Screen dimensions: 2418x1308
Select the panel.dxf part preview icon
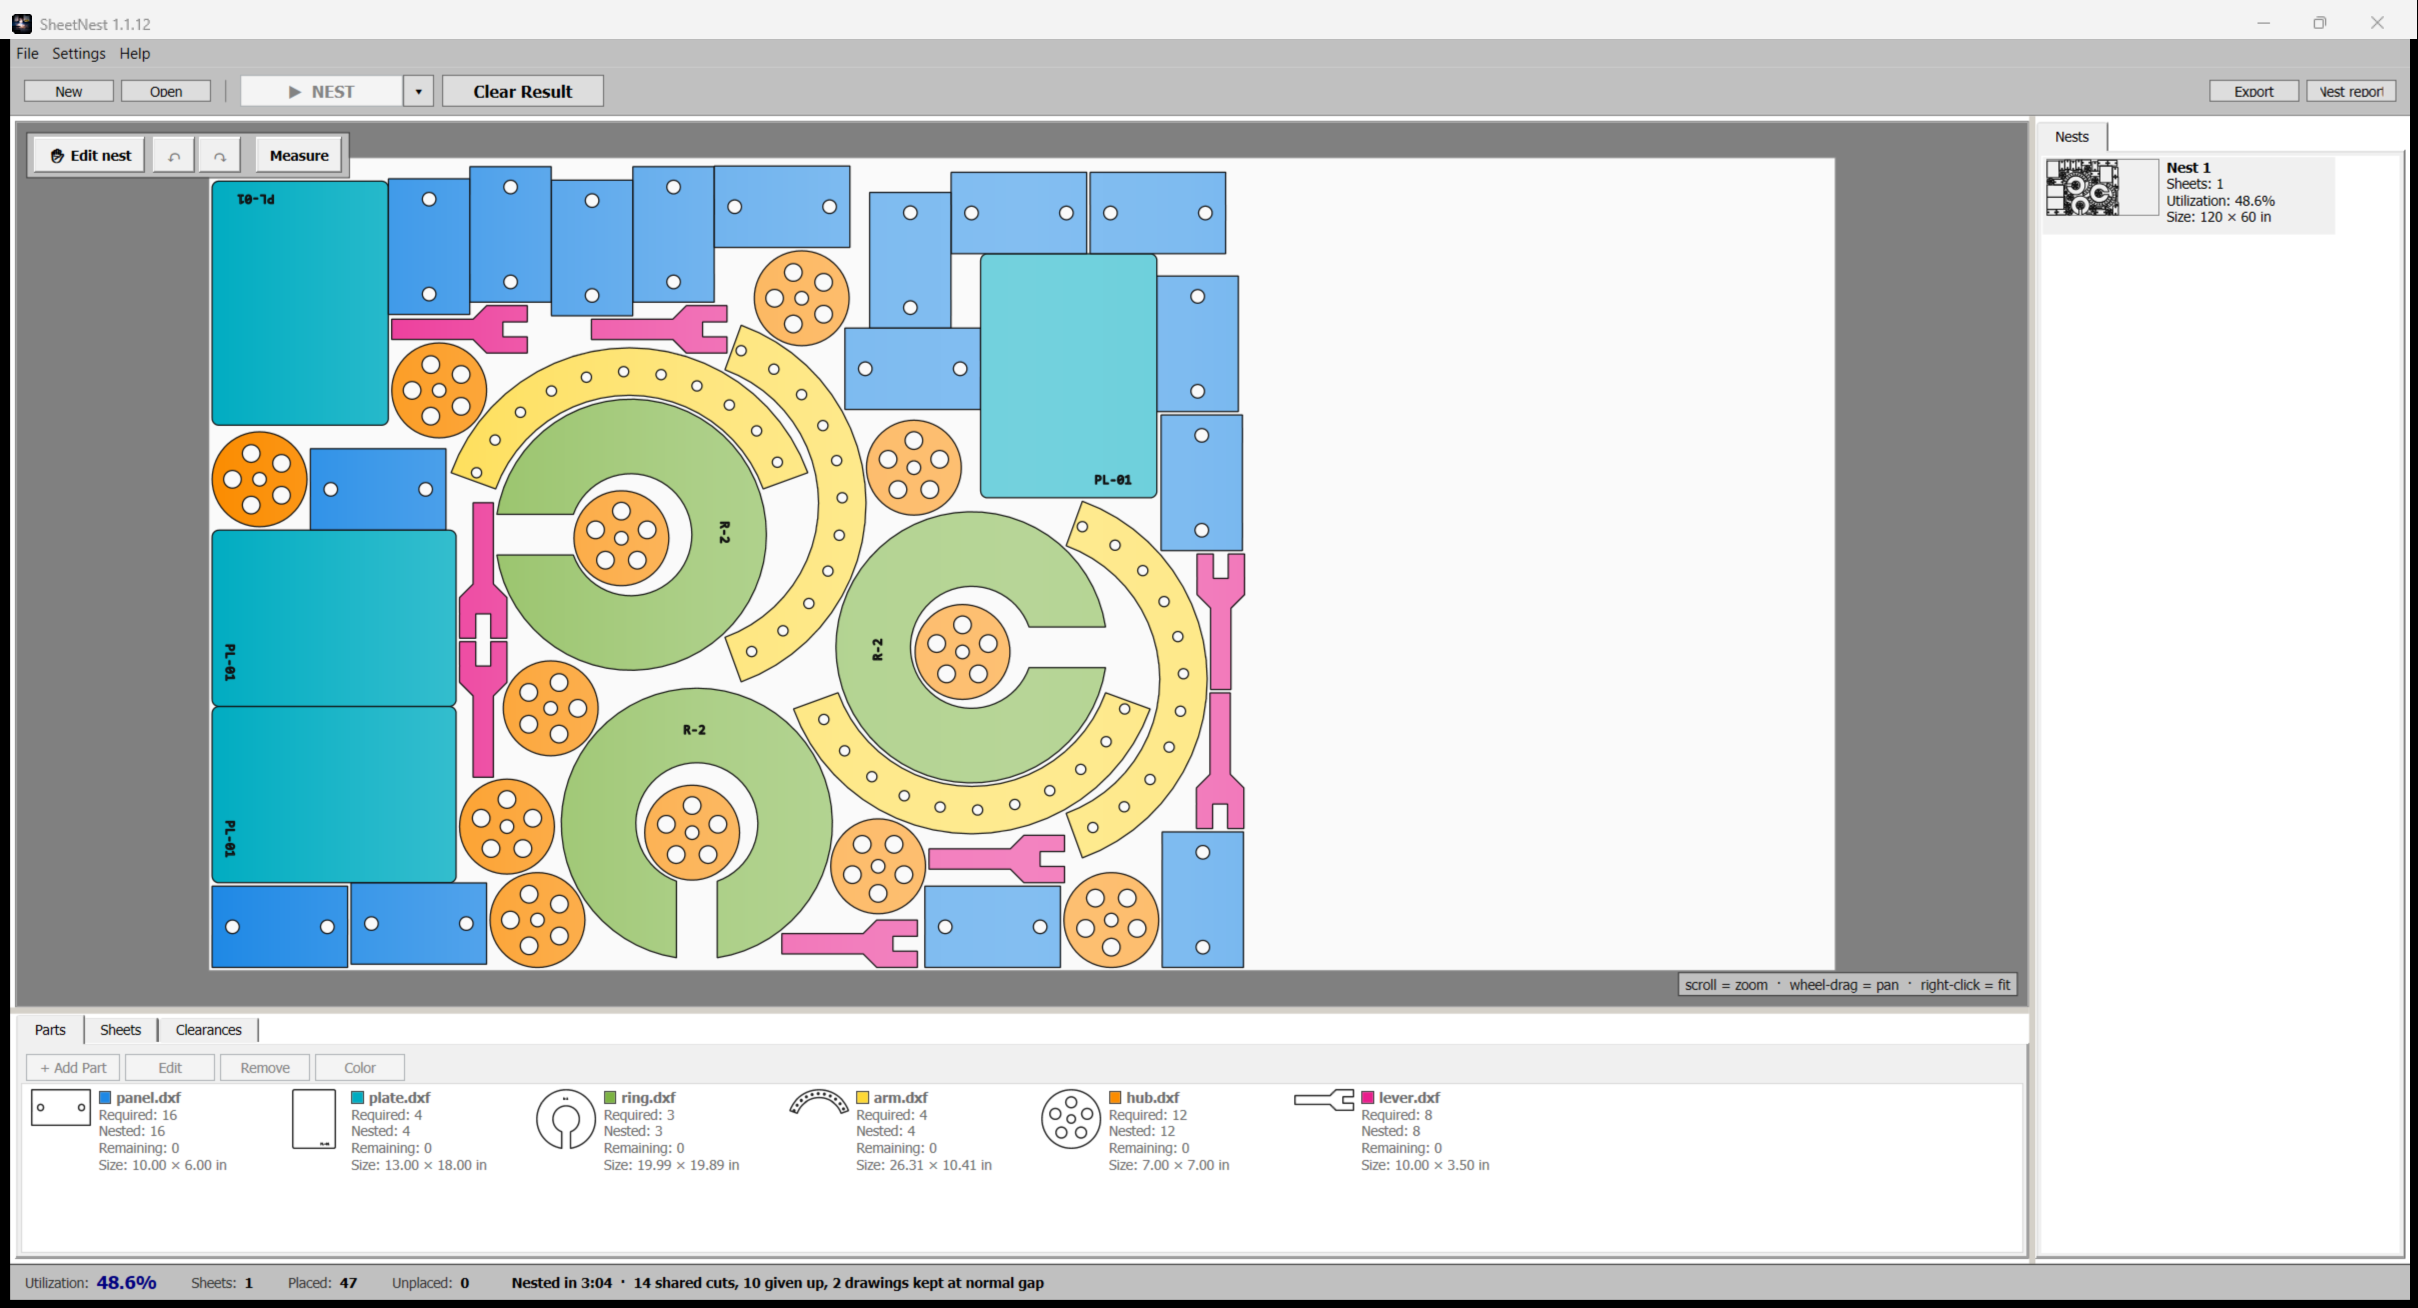click(61, 1108)
